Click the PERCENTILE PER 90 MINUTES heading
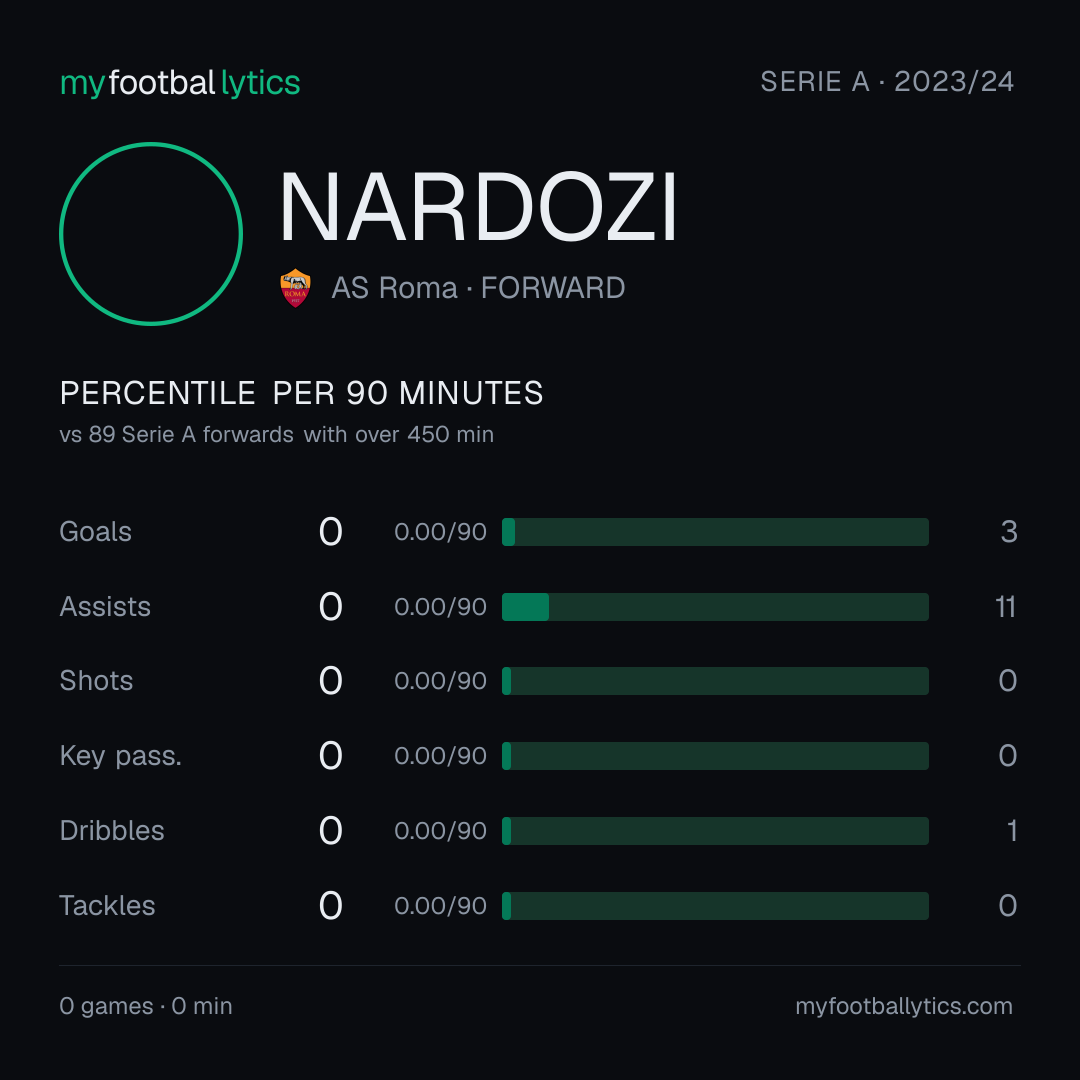Image resolution: width=1080 pixels, height=1080 pixels. (x=301, y=393)
